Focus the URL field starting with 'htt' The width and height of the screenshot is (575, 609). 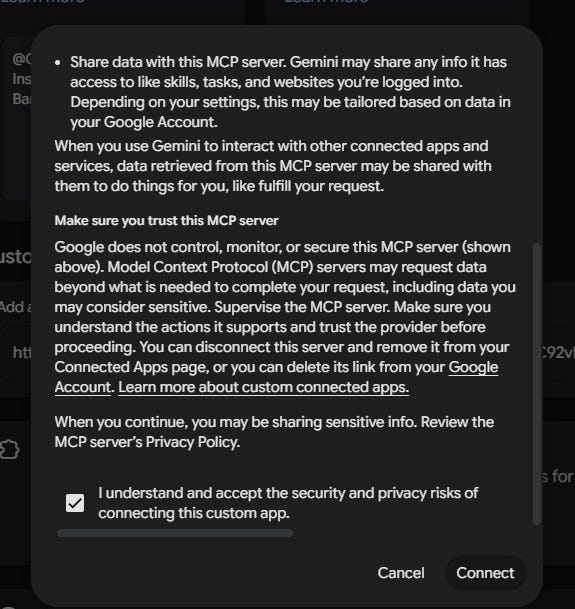[16, 353]
